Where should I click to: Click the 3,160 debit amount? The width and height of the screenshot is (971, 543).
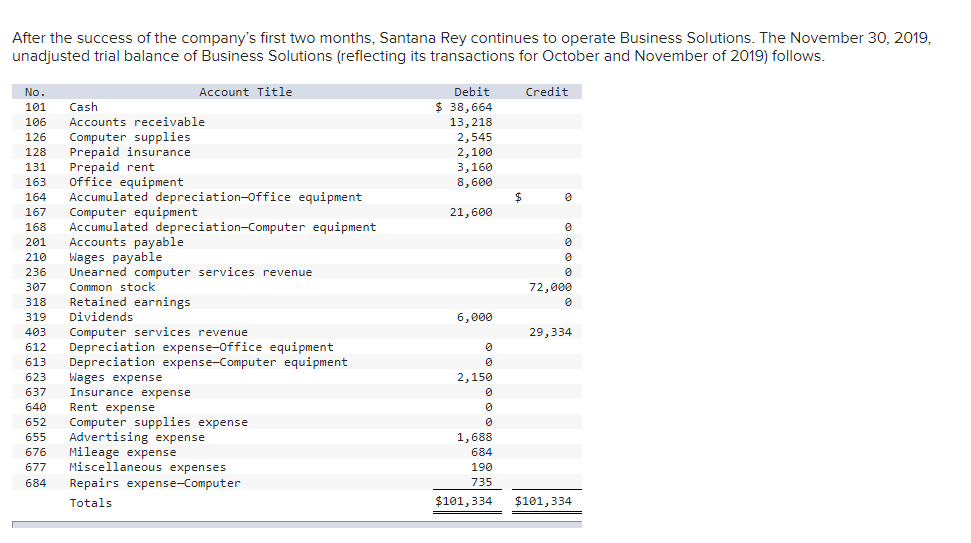click(474, 167)
